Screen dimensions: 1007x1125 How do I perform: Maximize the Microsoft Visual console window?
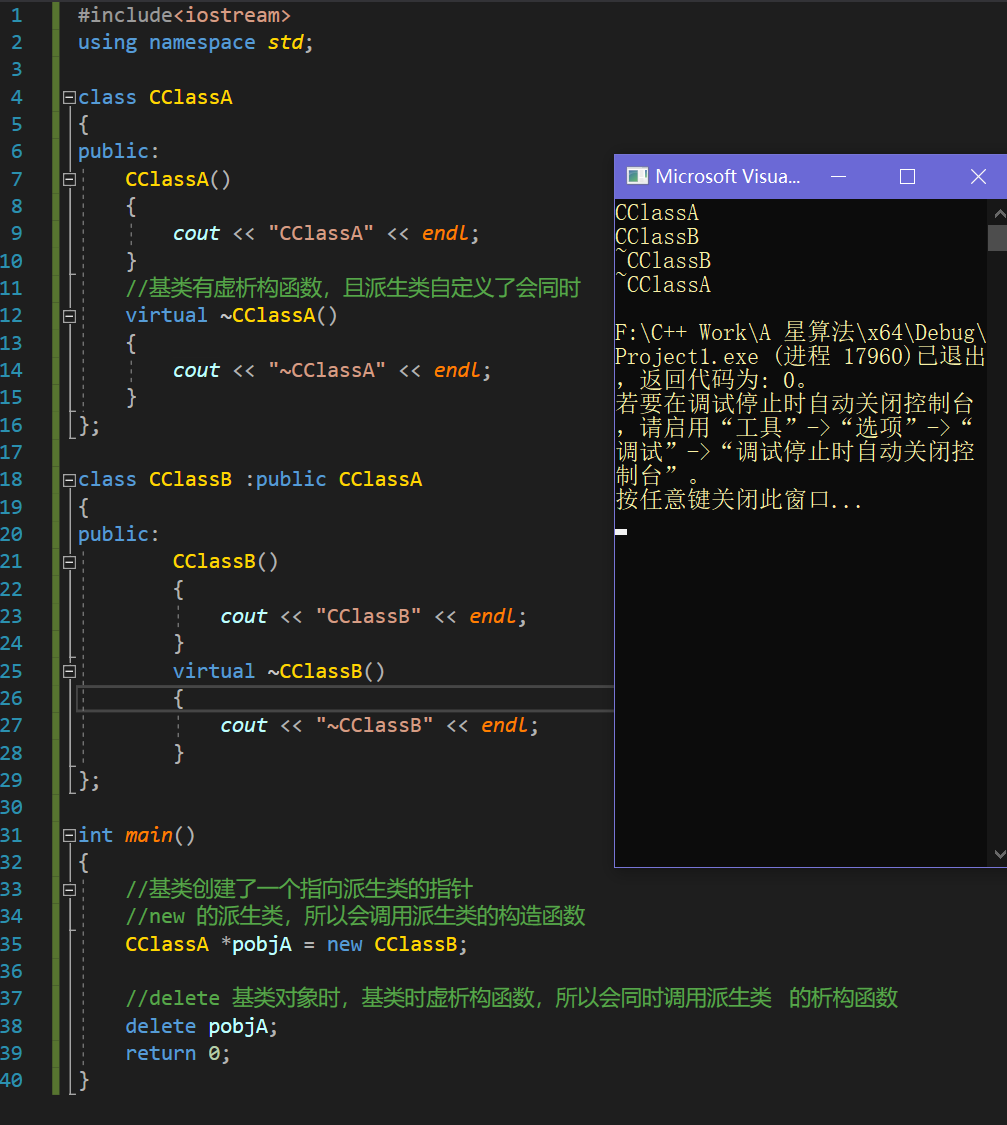click(x=907, y=176)
